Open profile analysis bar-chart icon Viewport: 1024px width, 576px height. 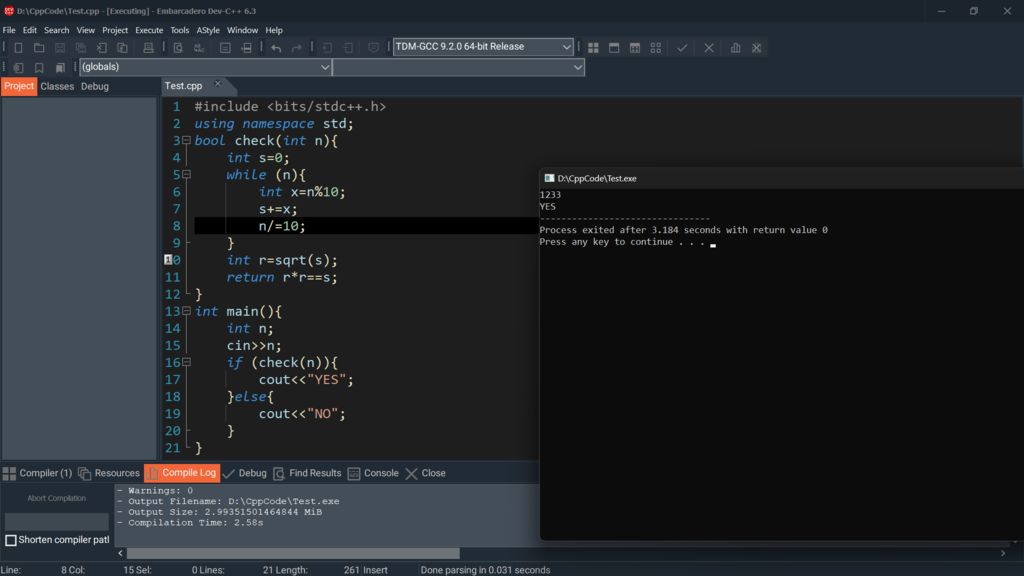[x=735, y=48]
